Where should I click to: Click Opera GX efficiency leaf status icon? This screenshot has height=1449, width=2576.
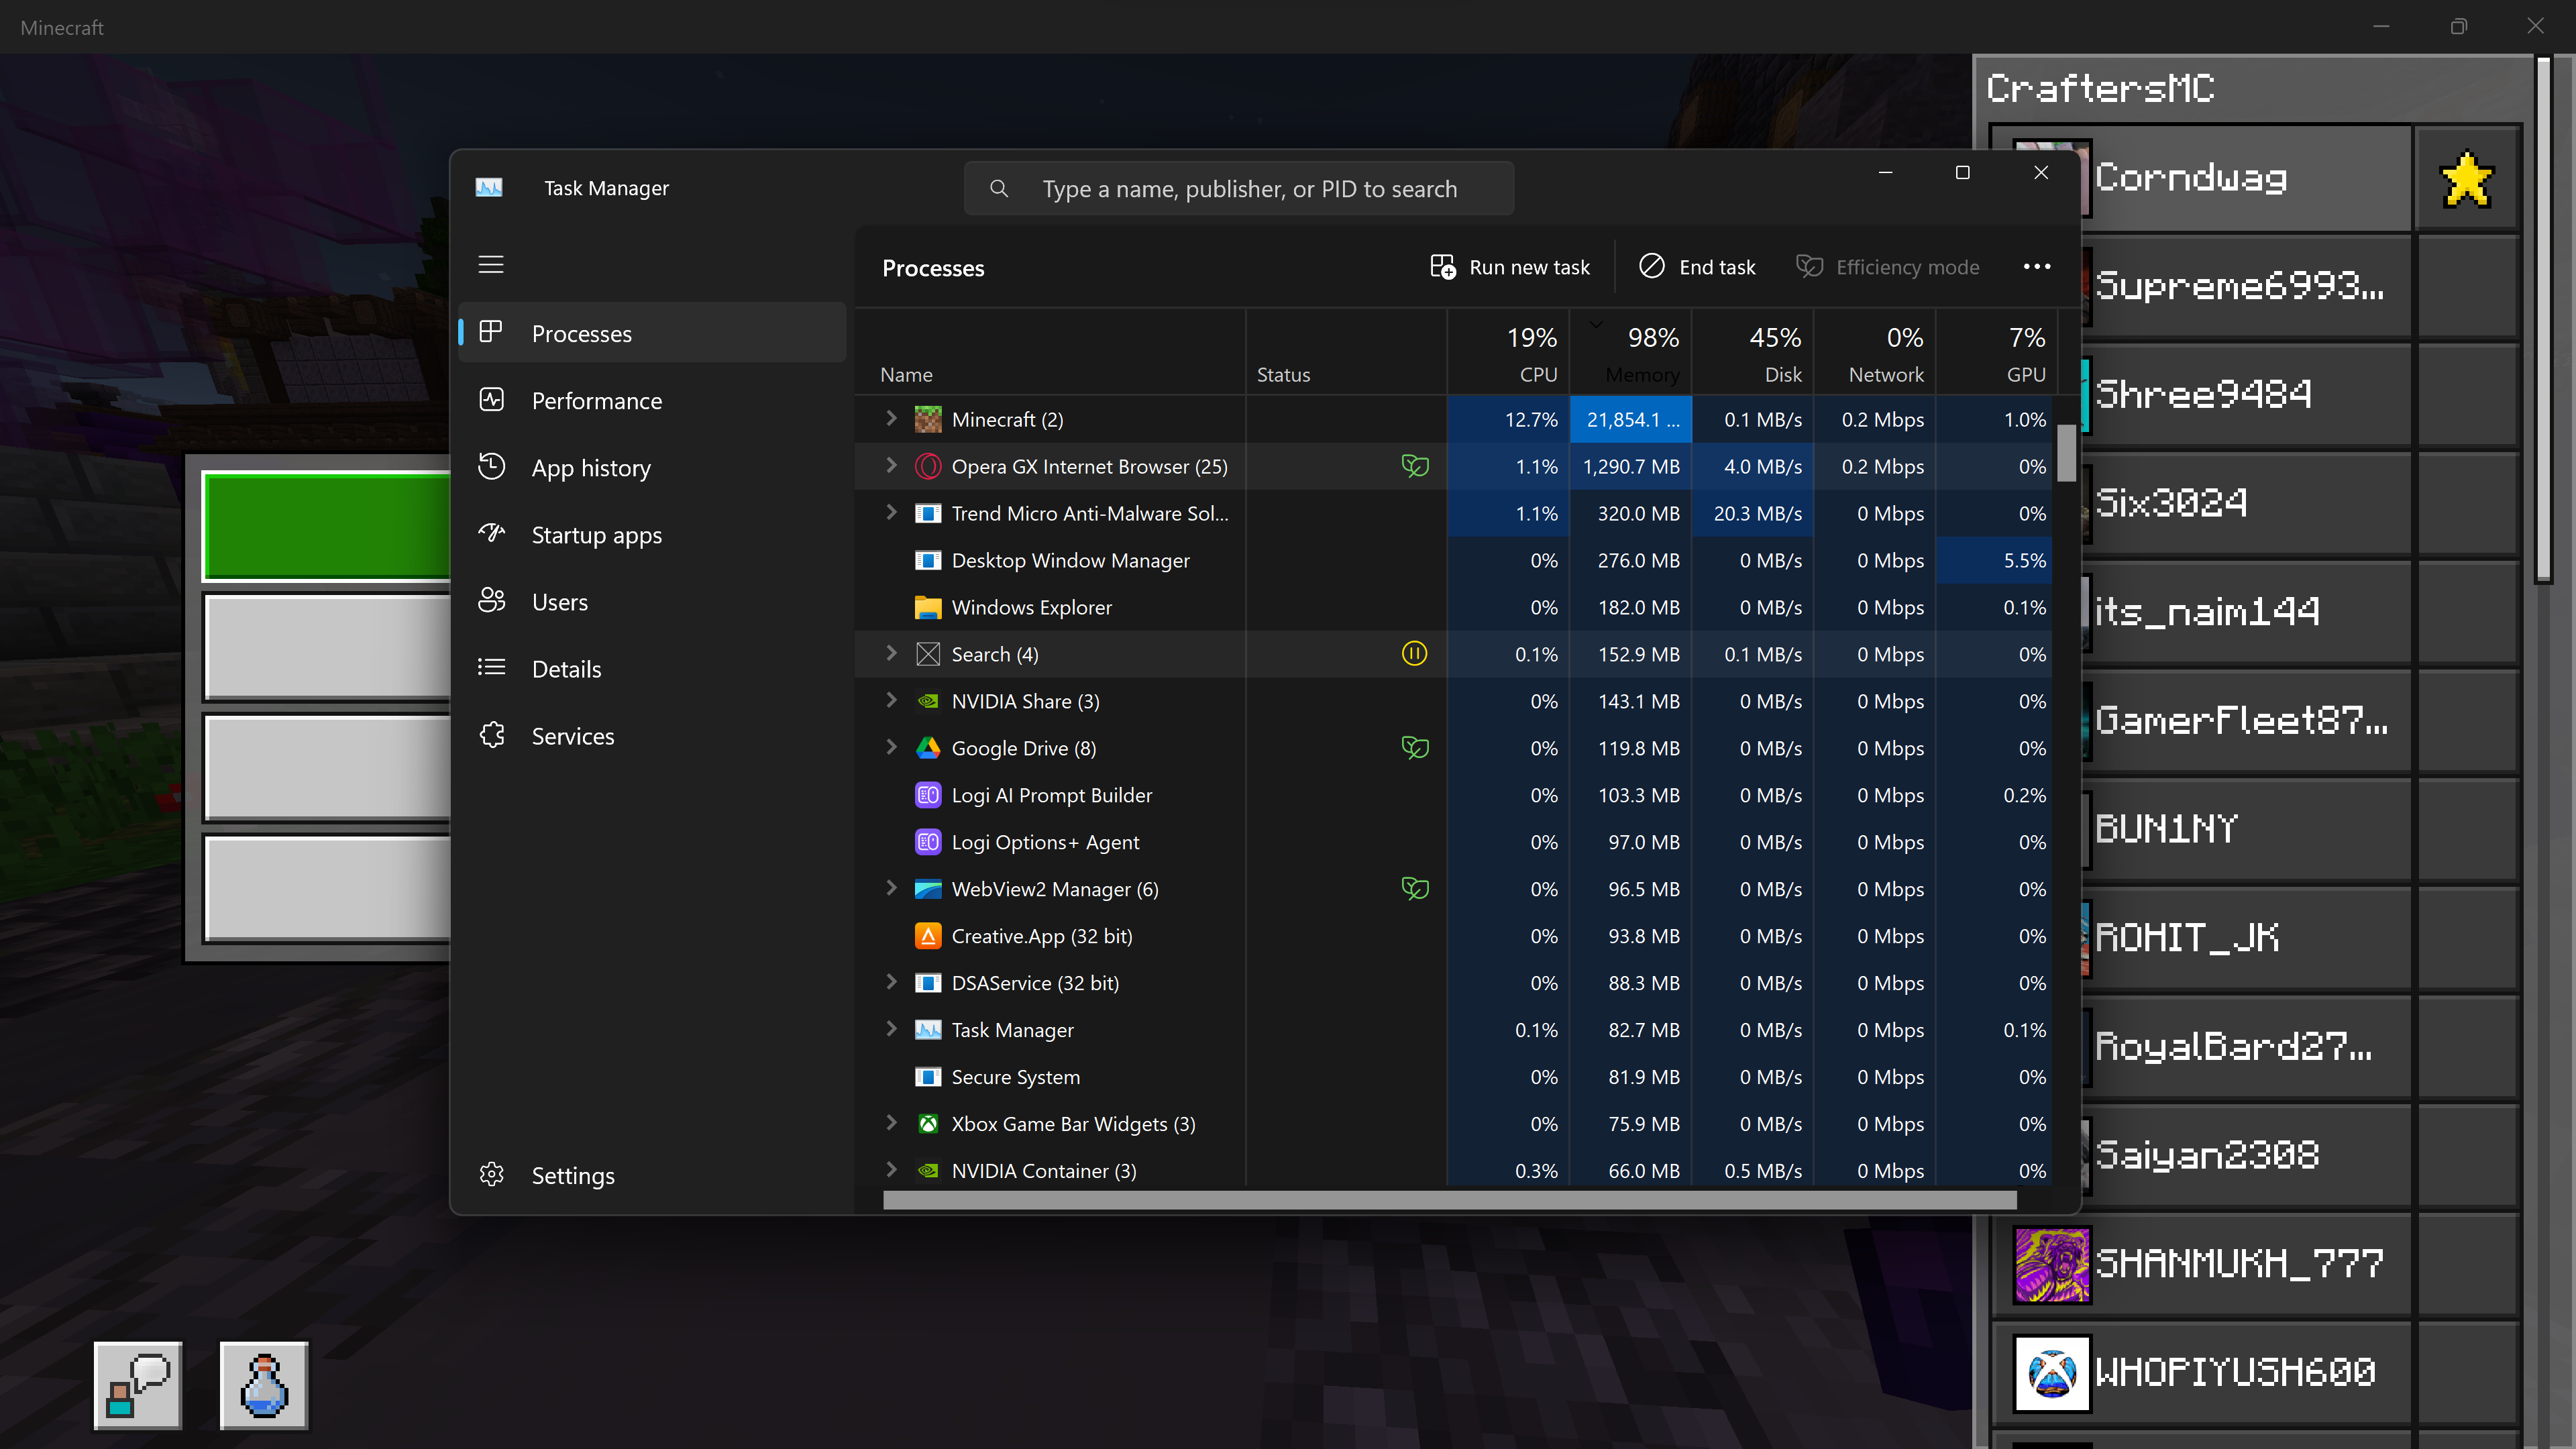pyautogui.click(x=1414, y=466)
